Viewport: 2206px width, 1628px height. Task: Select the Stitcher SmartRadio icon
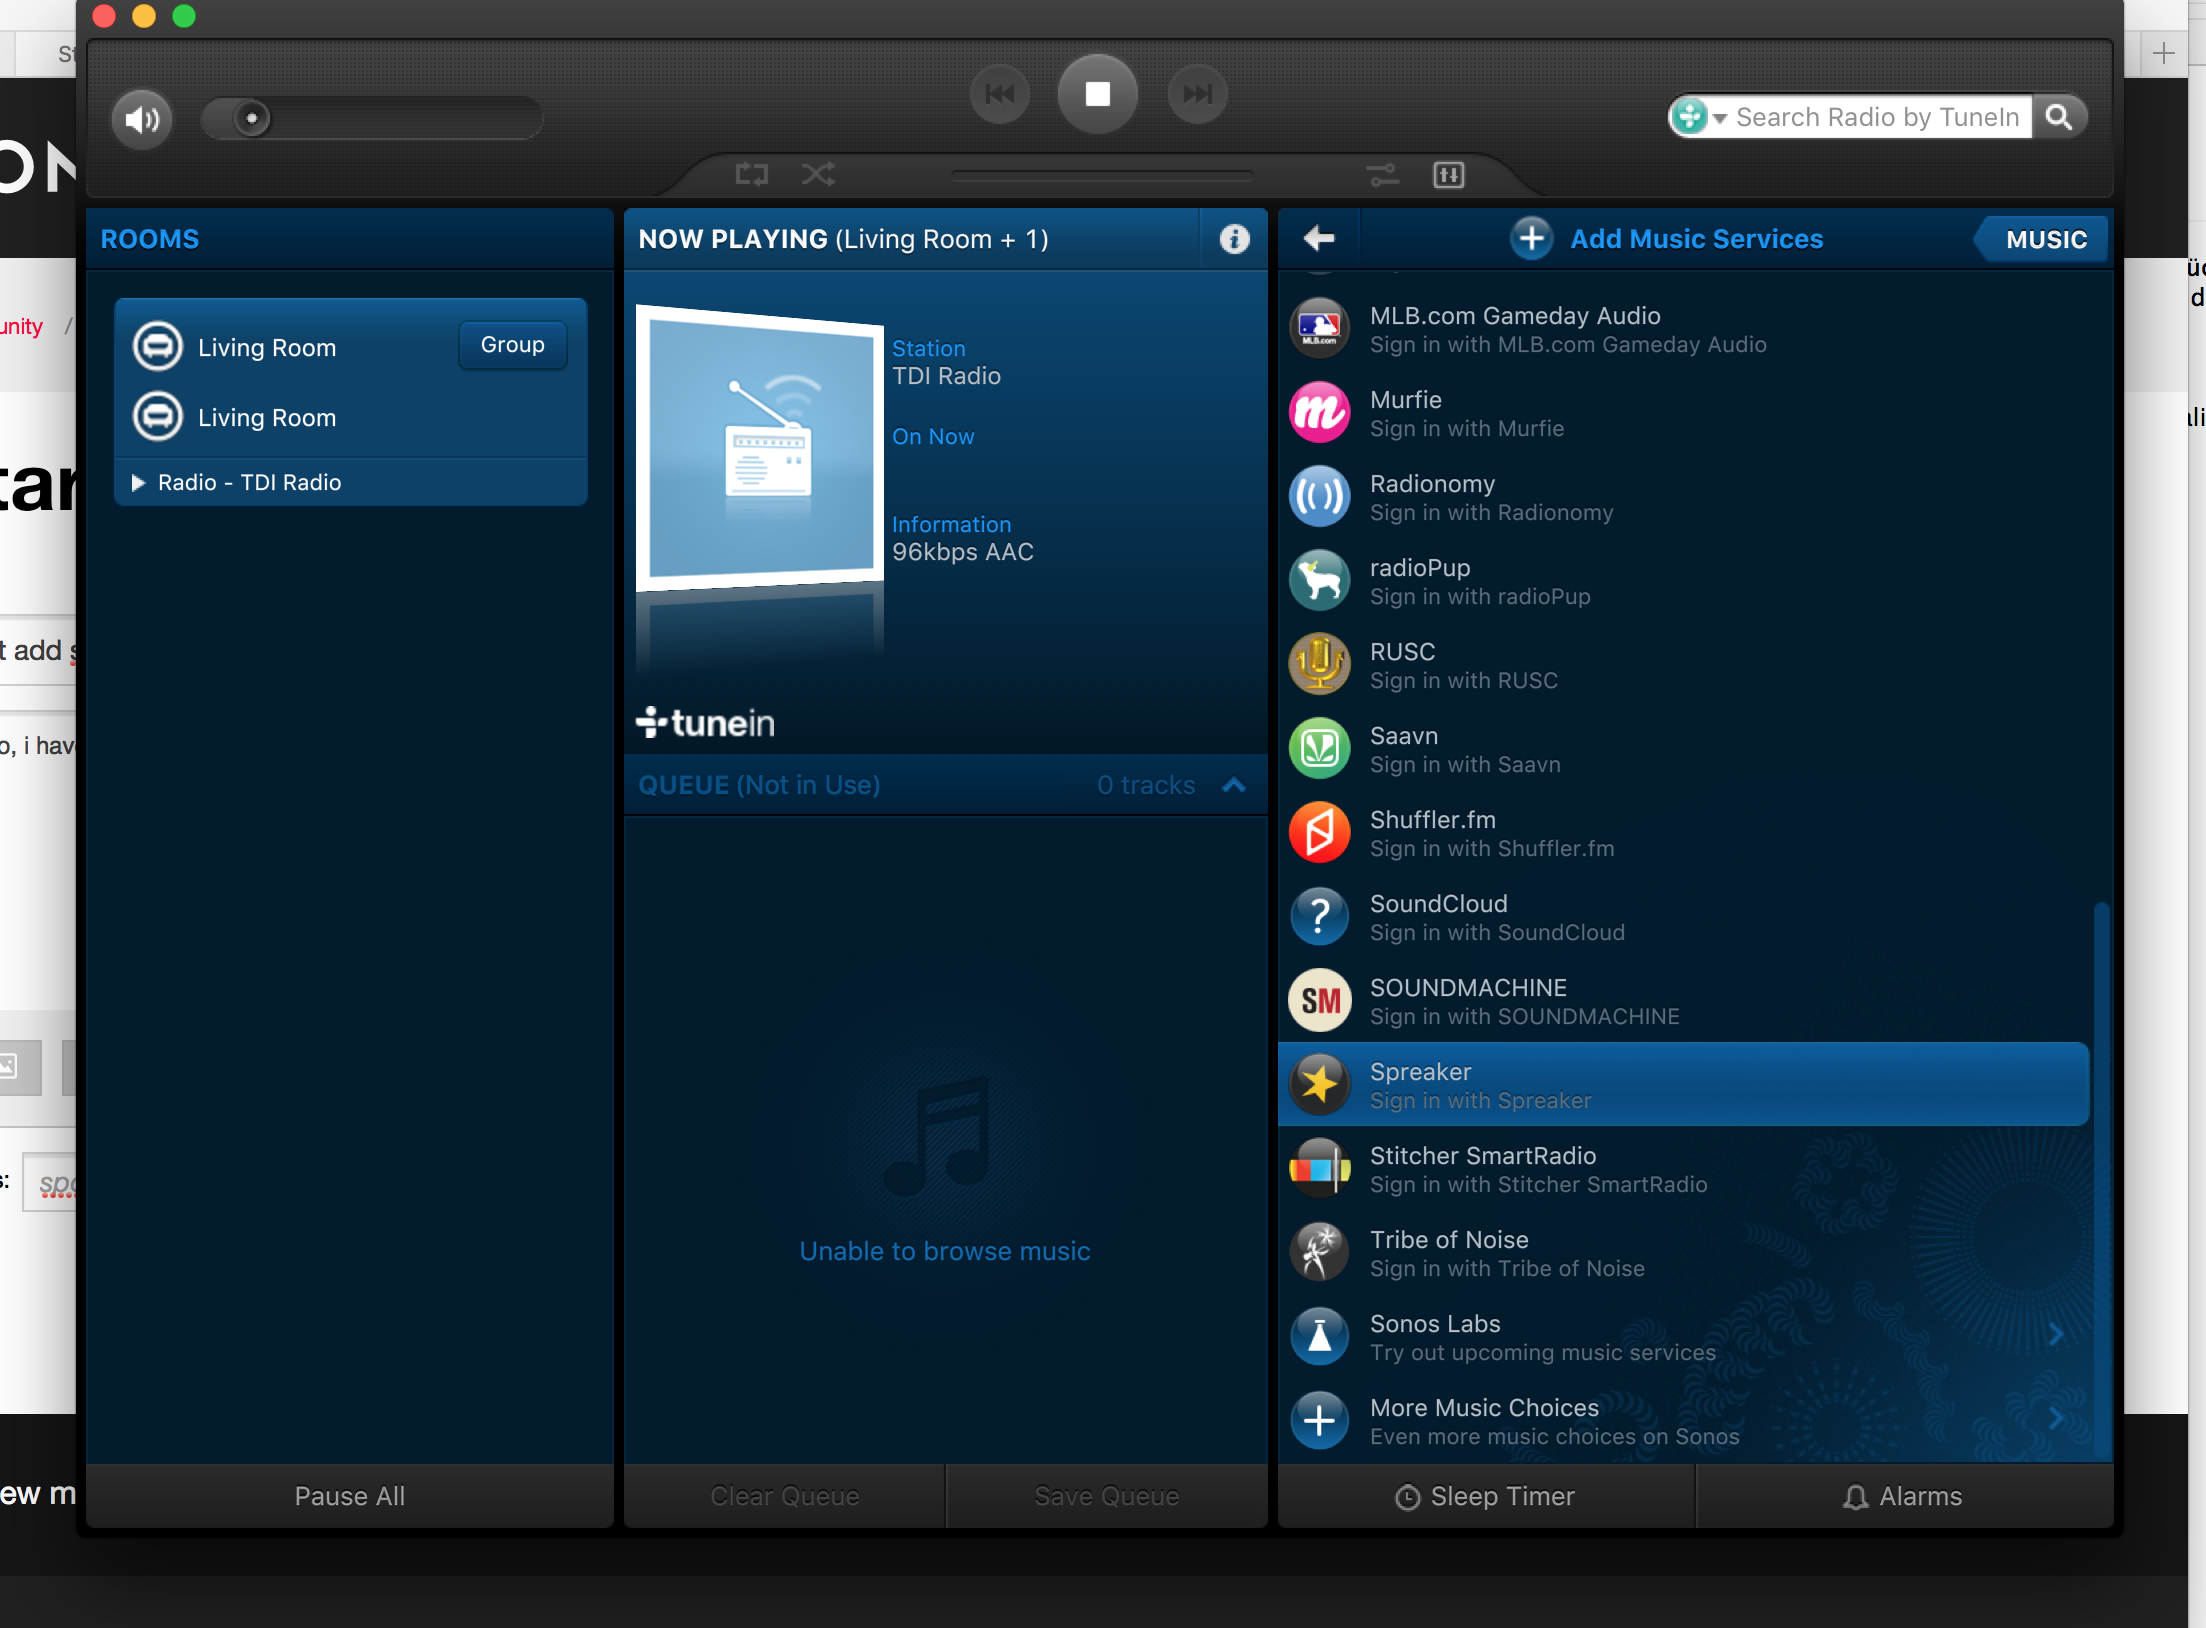1319,1168
